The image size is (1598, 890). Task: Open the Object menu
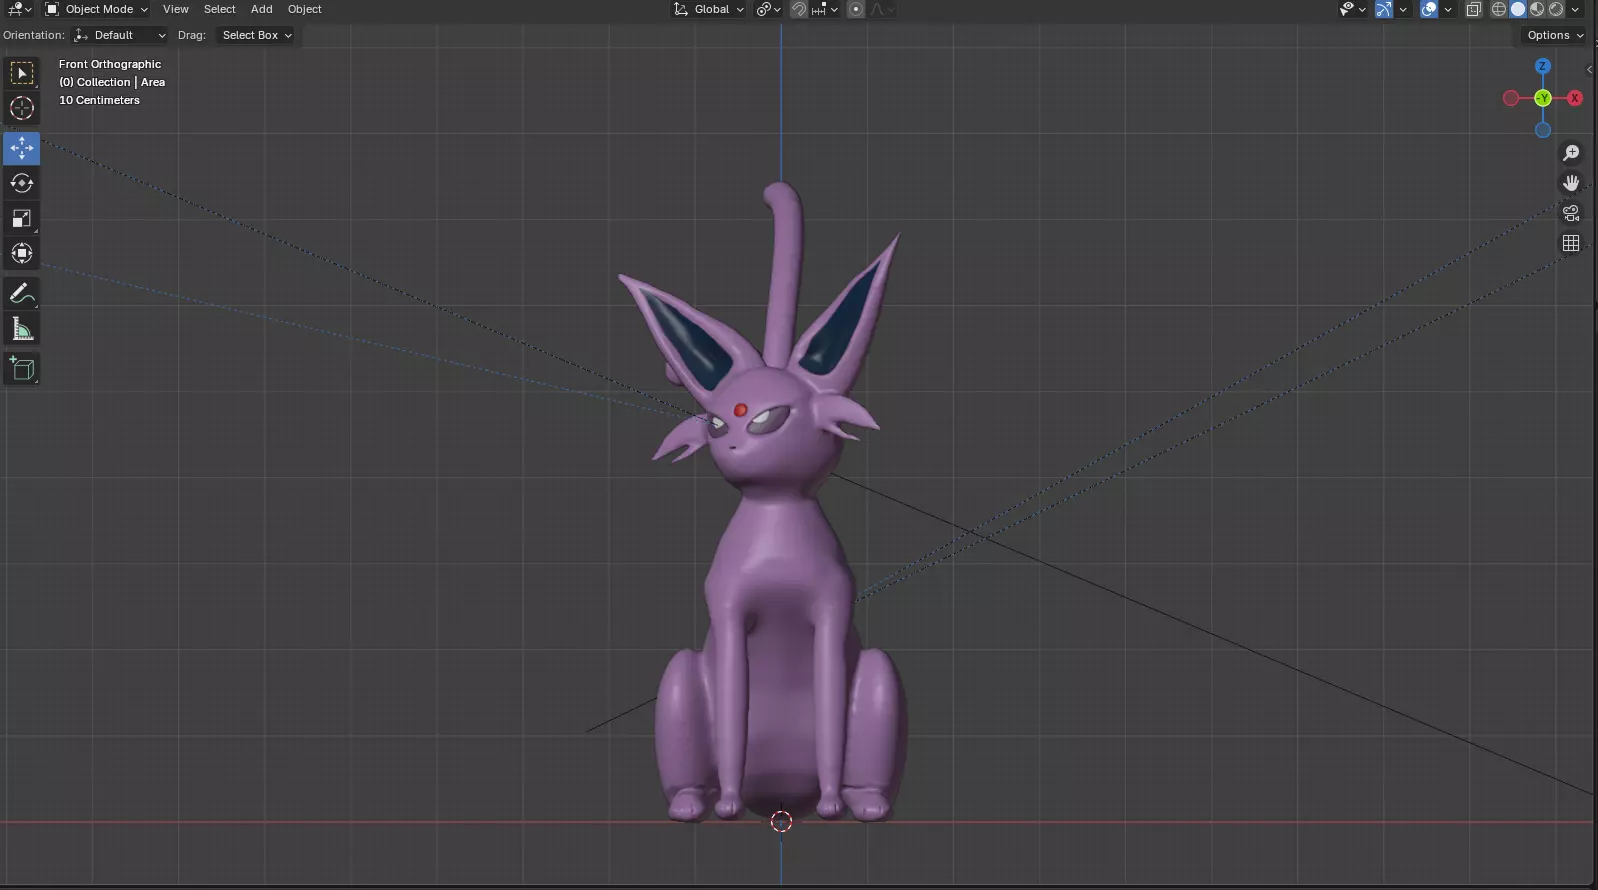[x=305, y=9]
